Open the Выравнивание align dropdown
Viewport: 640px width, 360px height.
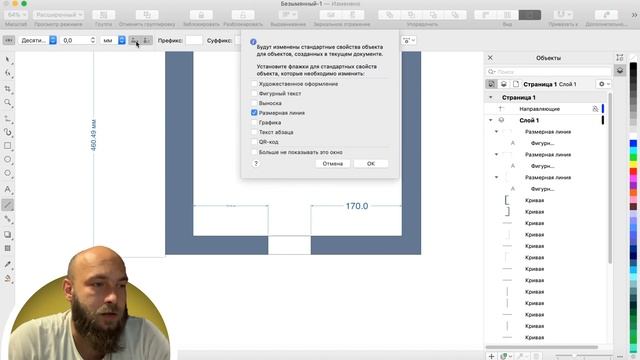click(288, 15)
